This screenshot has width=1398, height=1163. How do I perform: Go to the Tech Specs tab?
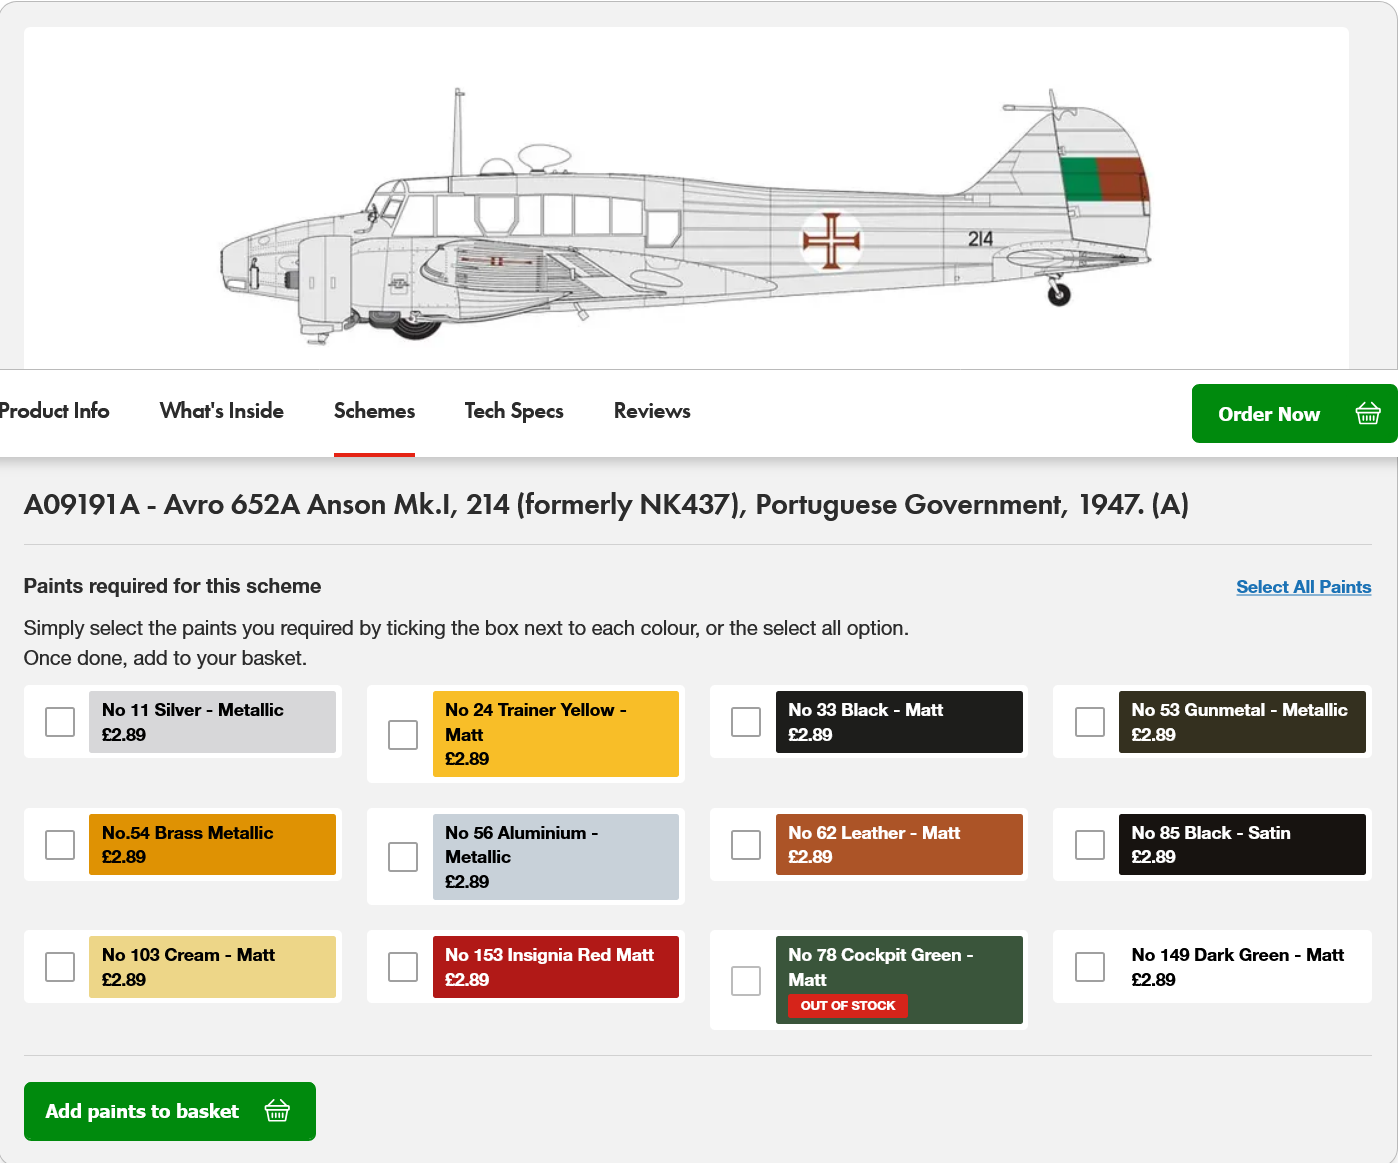point(514,411)
